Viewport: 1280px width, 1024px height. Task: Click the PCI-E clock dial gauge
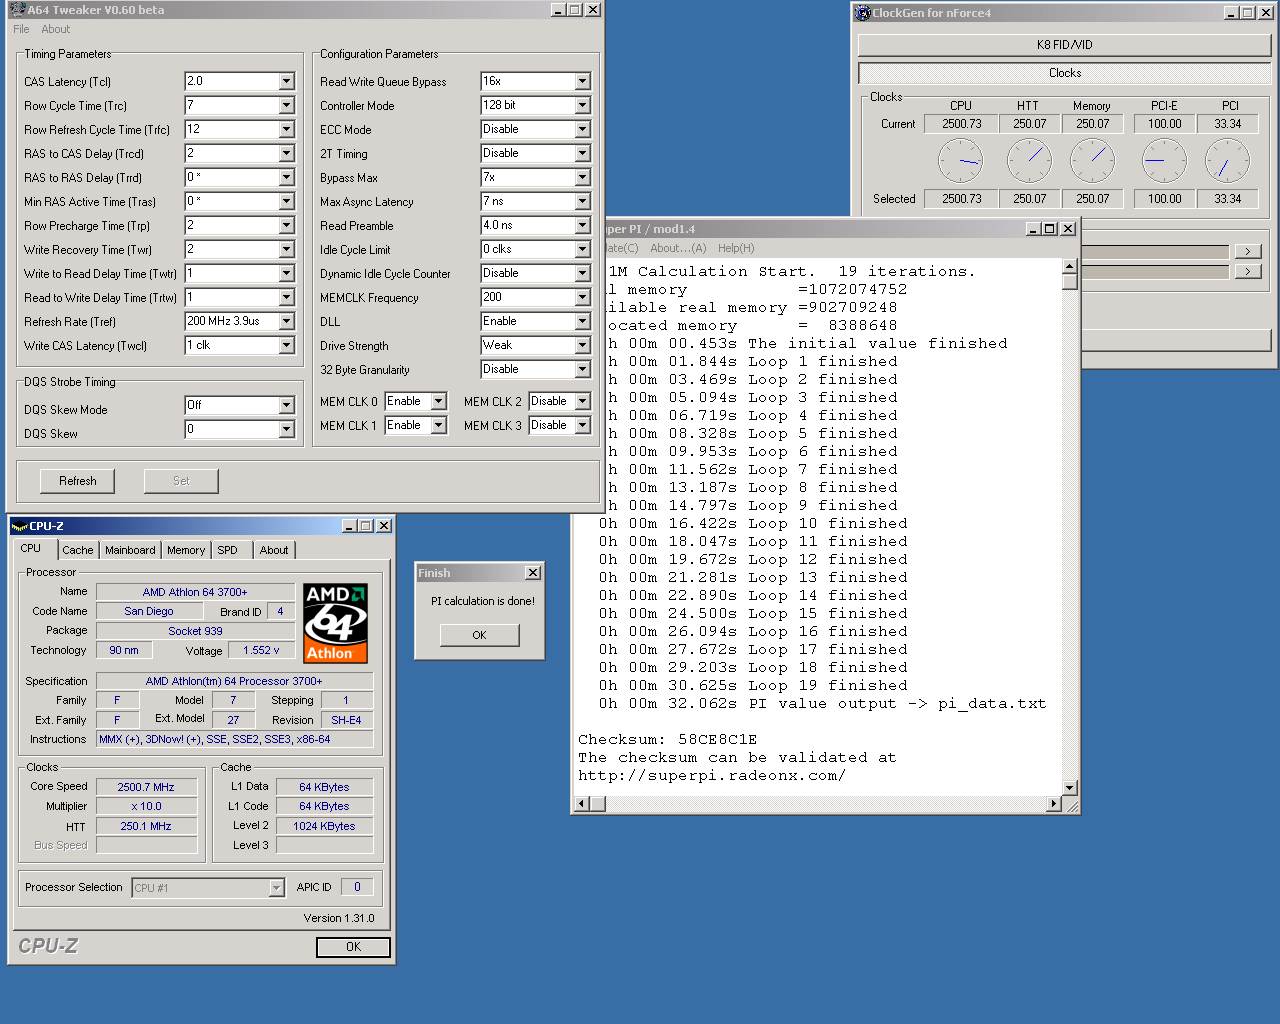[1164, 161]
